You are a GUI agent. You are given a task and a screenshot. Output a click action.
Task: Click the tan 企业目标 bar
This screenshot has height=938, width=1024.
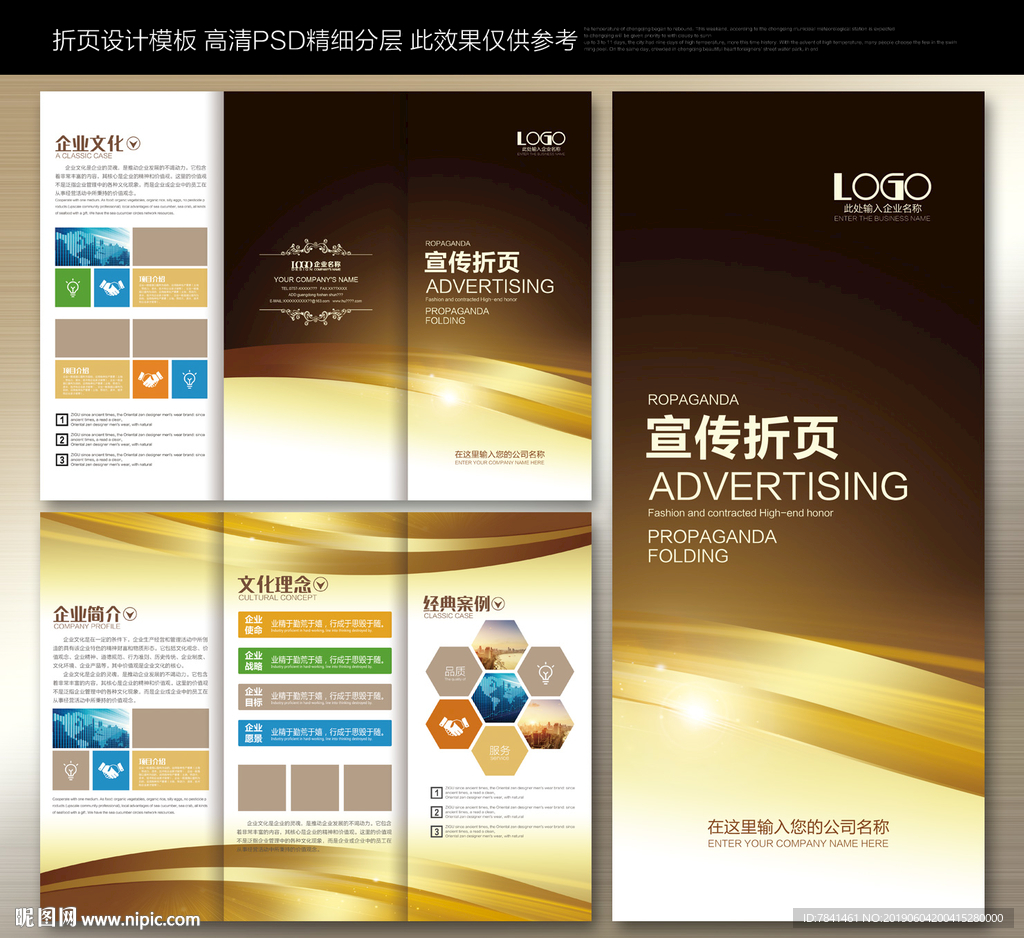(315, 696)
